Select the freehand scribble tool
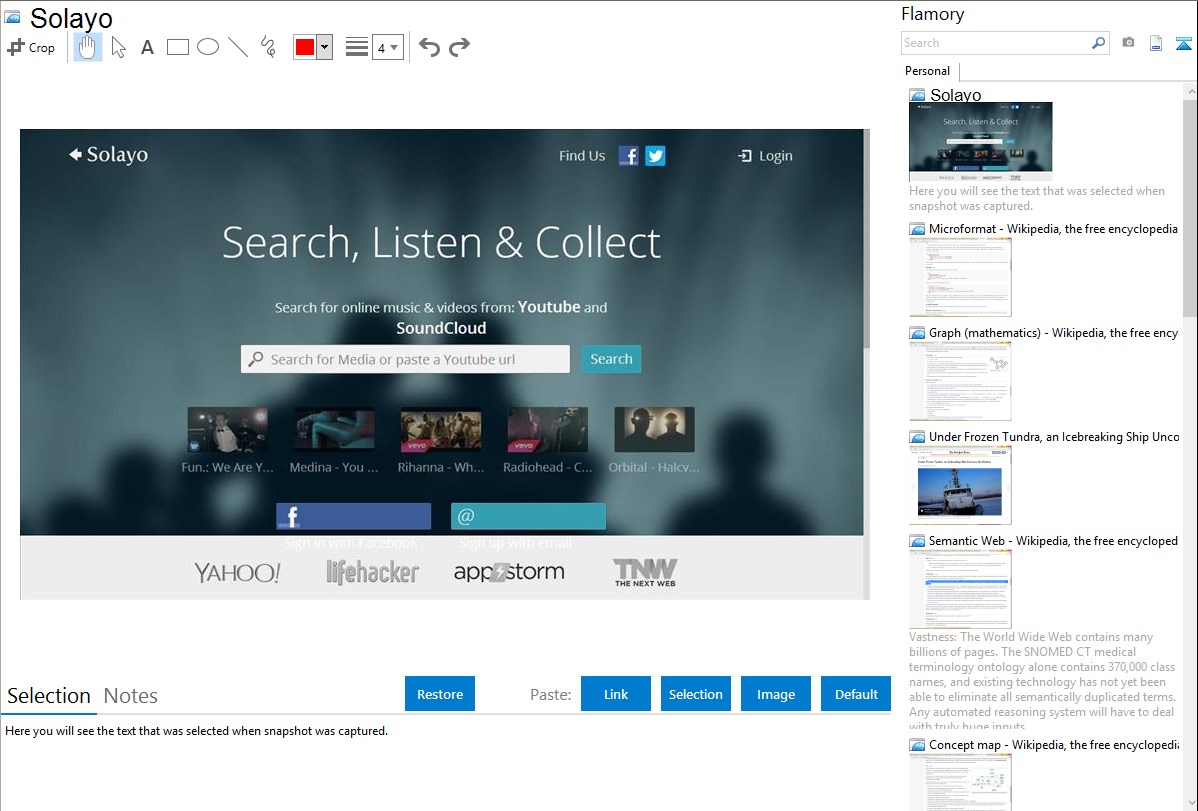This screenshot has height=811, width=1198. 268,47
